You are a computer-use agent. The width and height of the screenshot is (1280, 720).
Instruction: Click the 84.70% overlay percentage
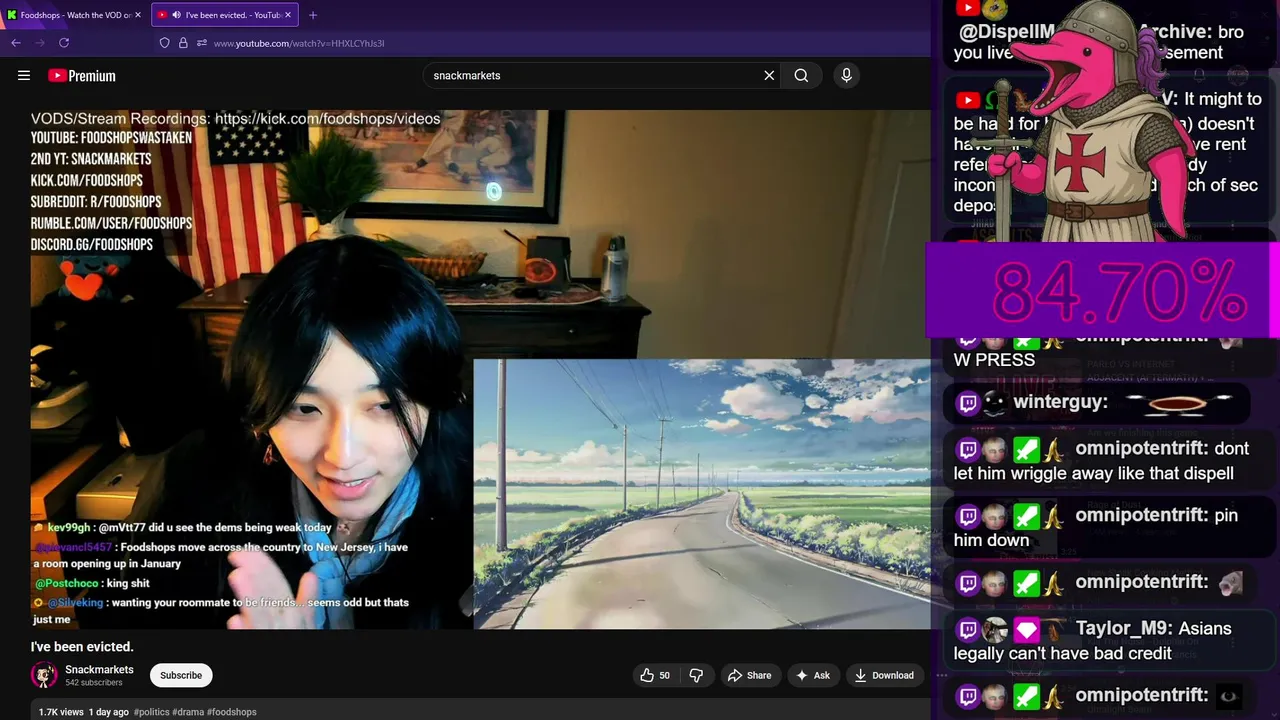1118,292
